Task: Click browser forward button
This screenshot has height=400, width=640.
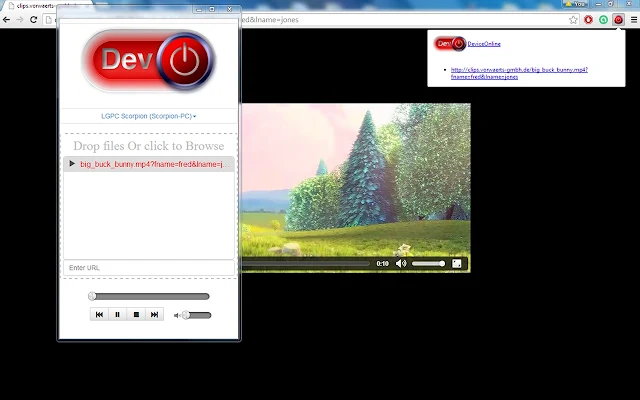Action: click(x=20, y=20)
